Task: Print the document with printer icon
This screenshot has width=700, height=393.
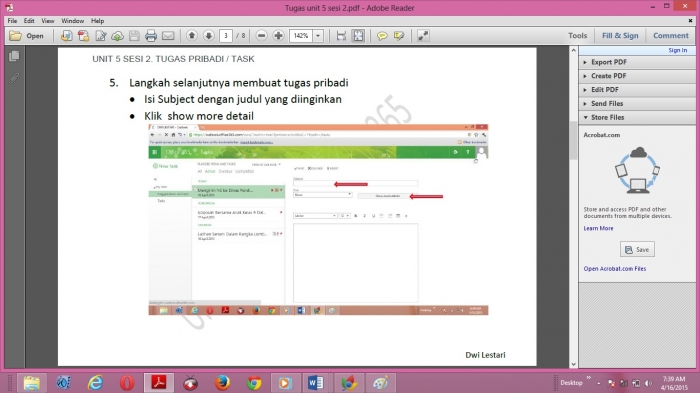Action: (x=151, y=36)
